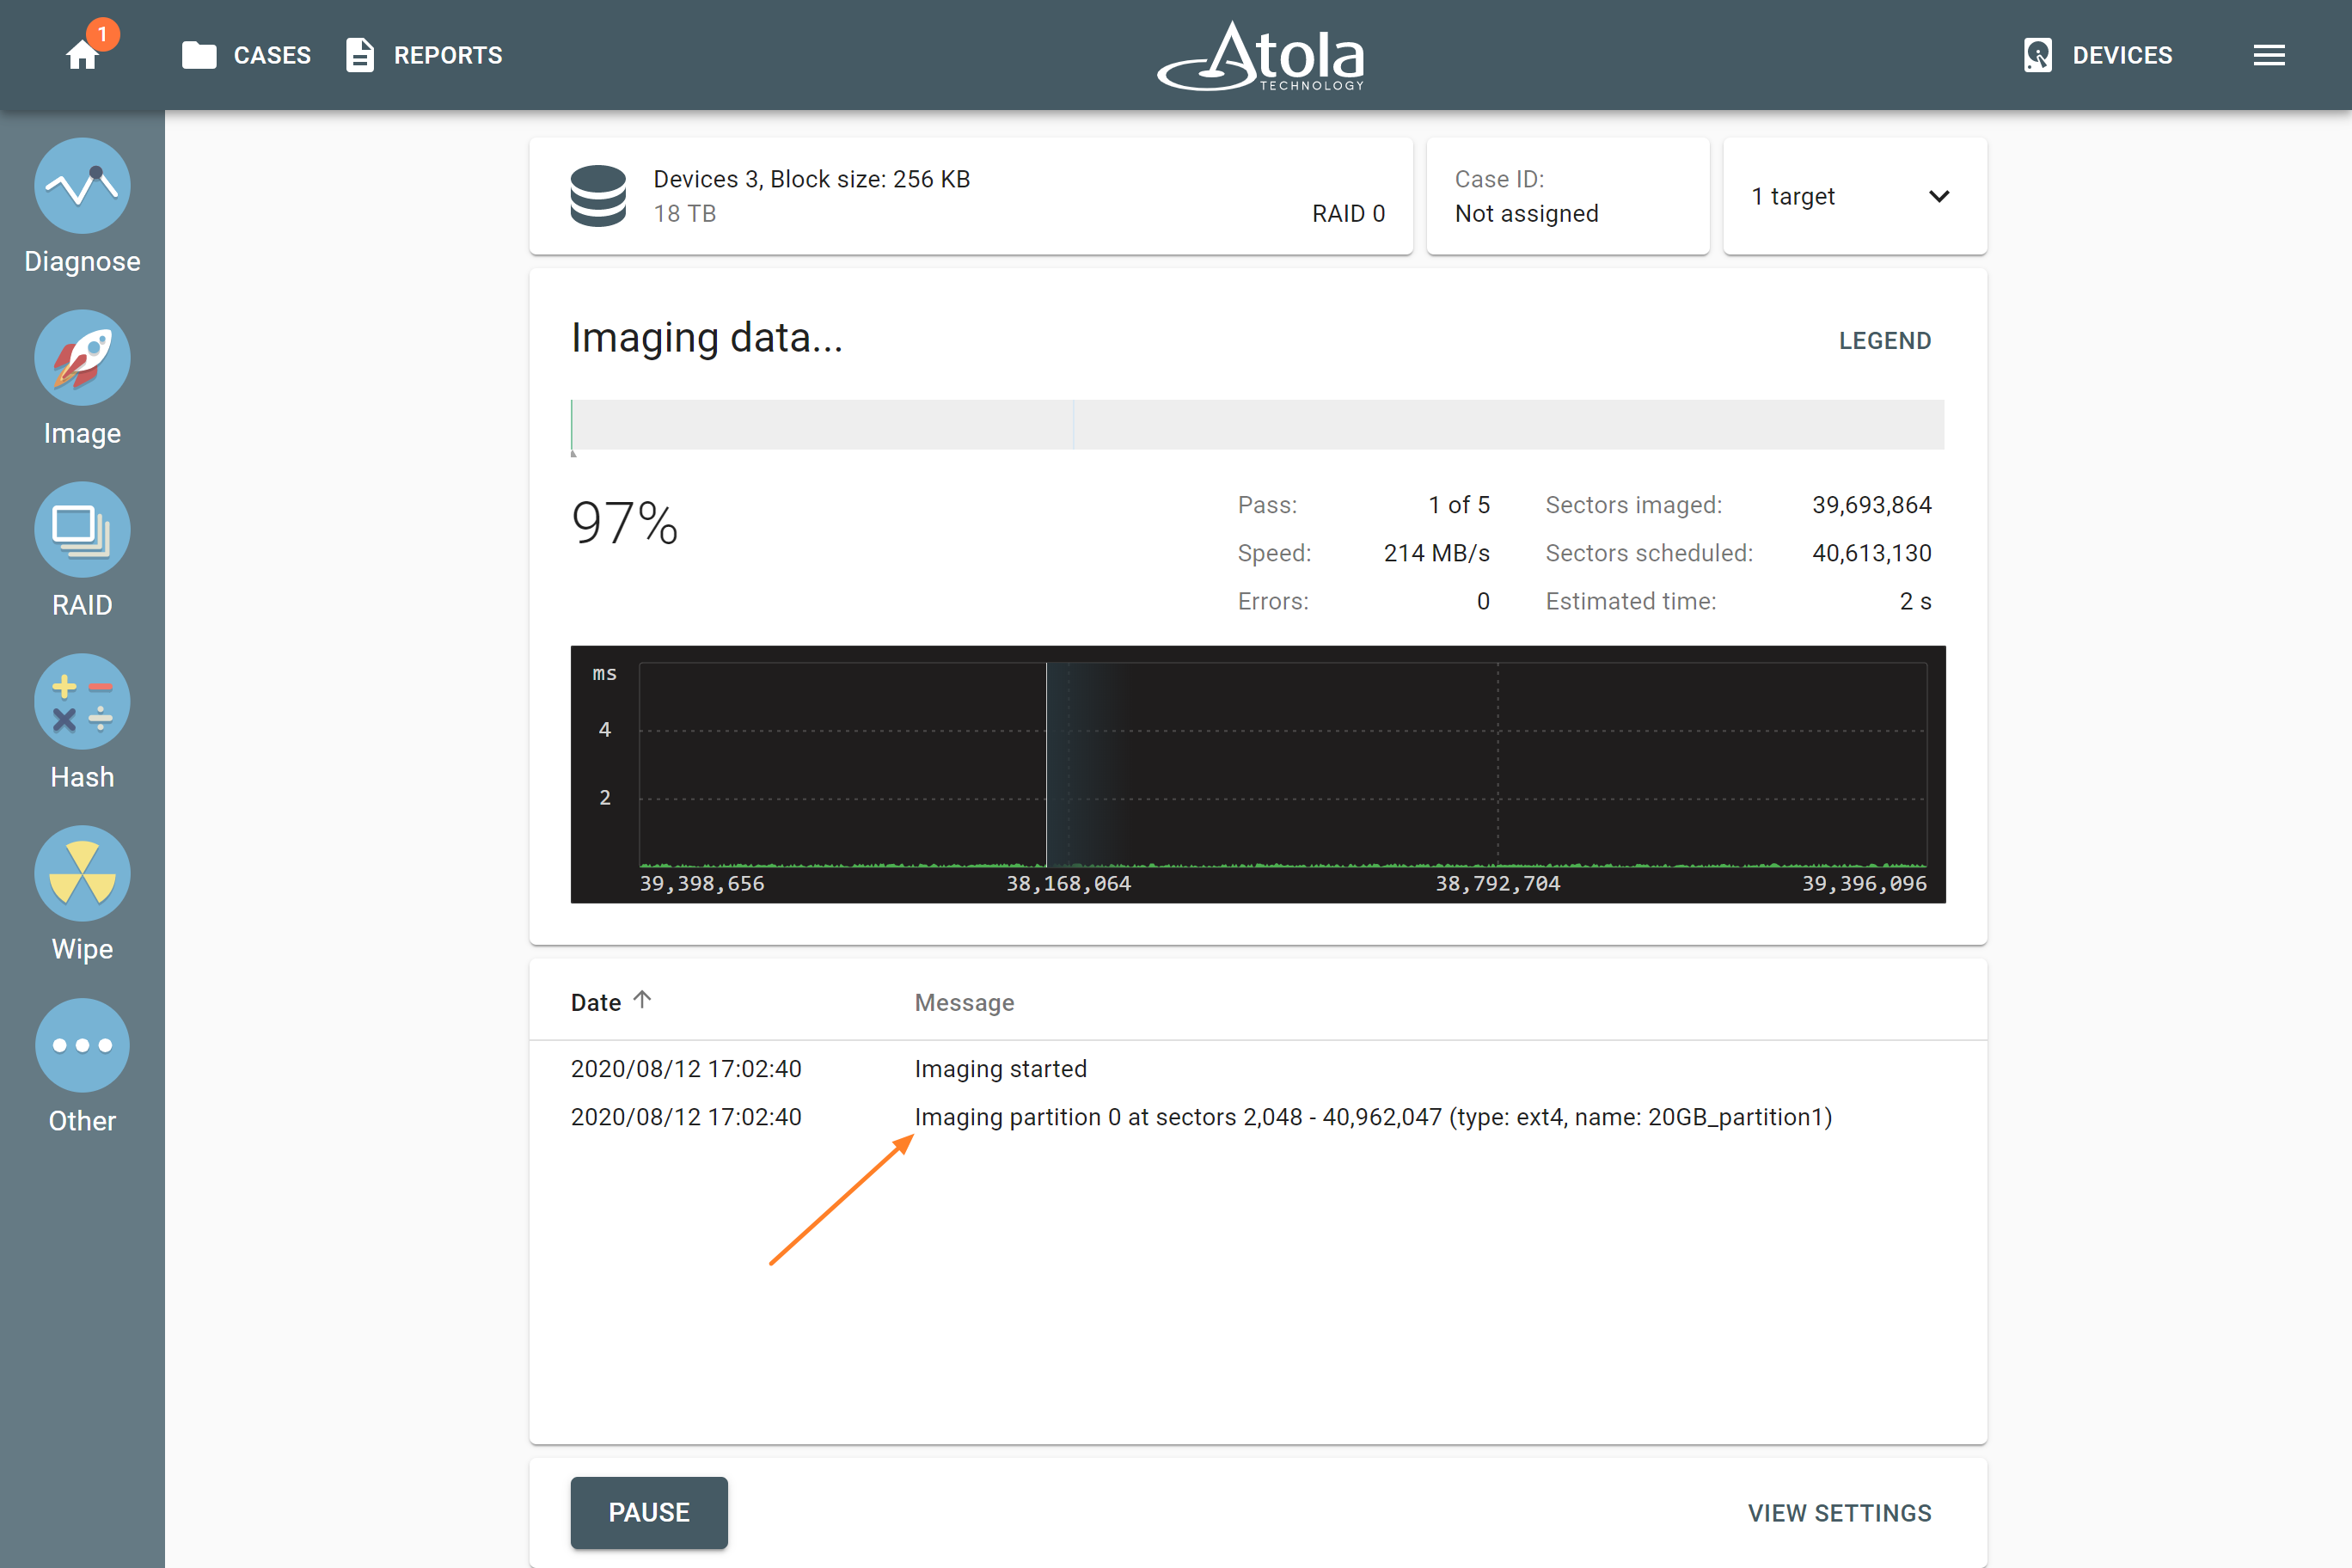Image resolution: width=2352 pixels, height=1568 pixels.
Task: Open the hamburger menu
Action: click(x=2269, y=55)
